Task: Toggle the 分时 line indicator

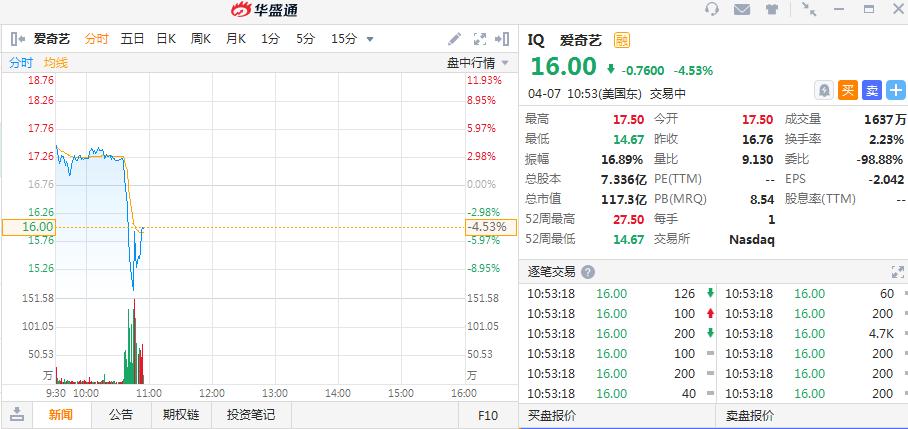Action: point(21,62)
